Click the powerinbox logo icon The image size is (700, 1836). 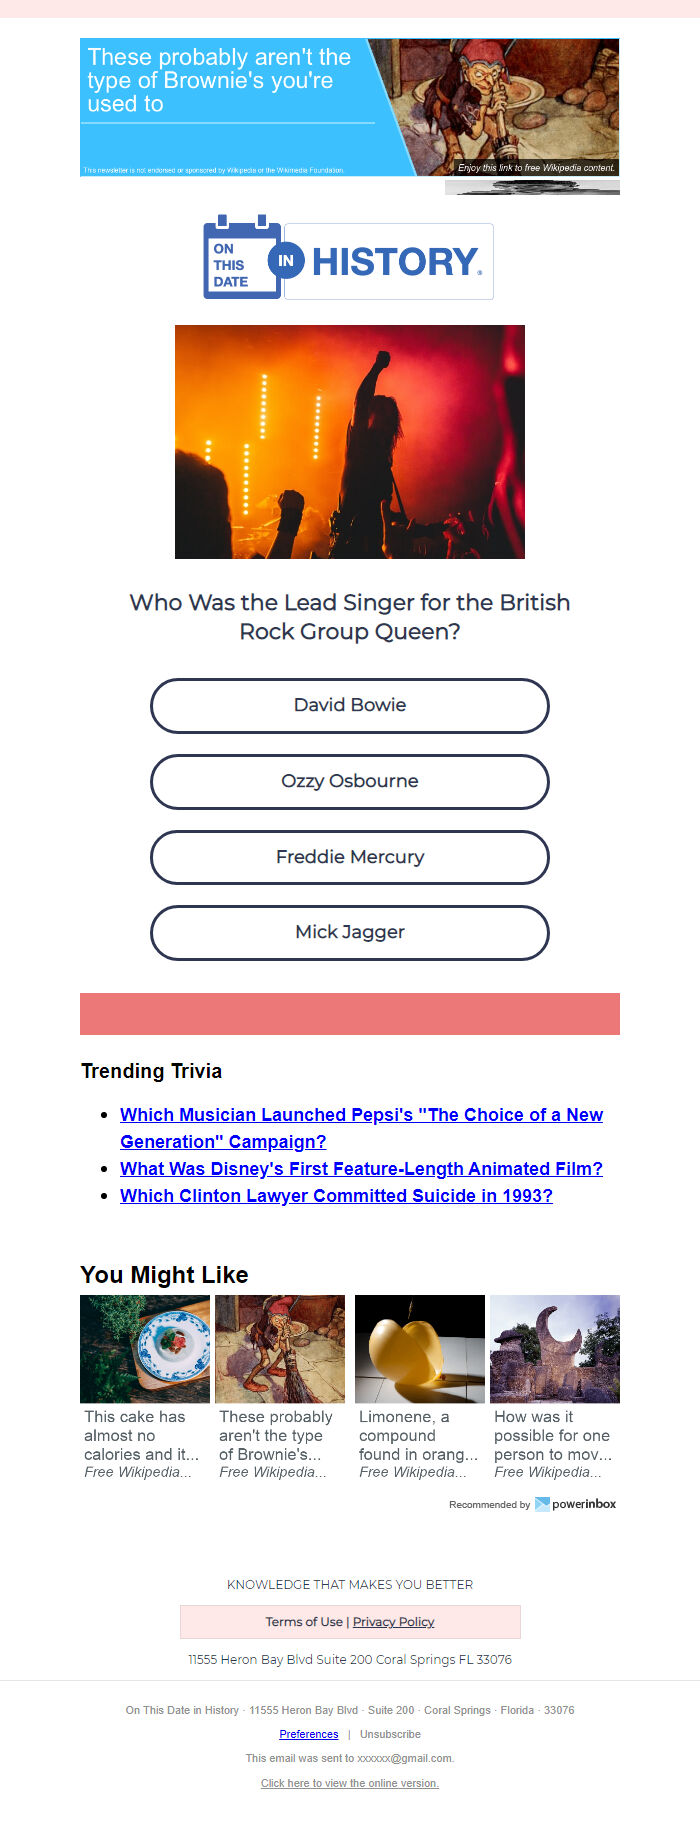click(542, 1504)
